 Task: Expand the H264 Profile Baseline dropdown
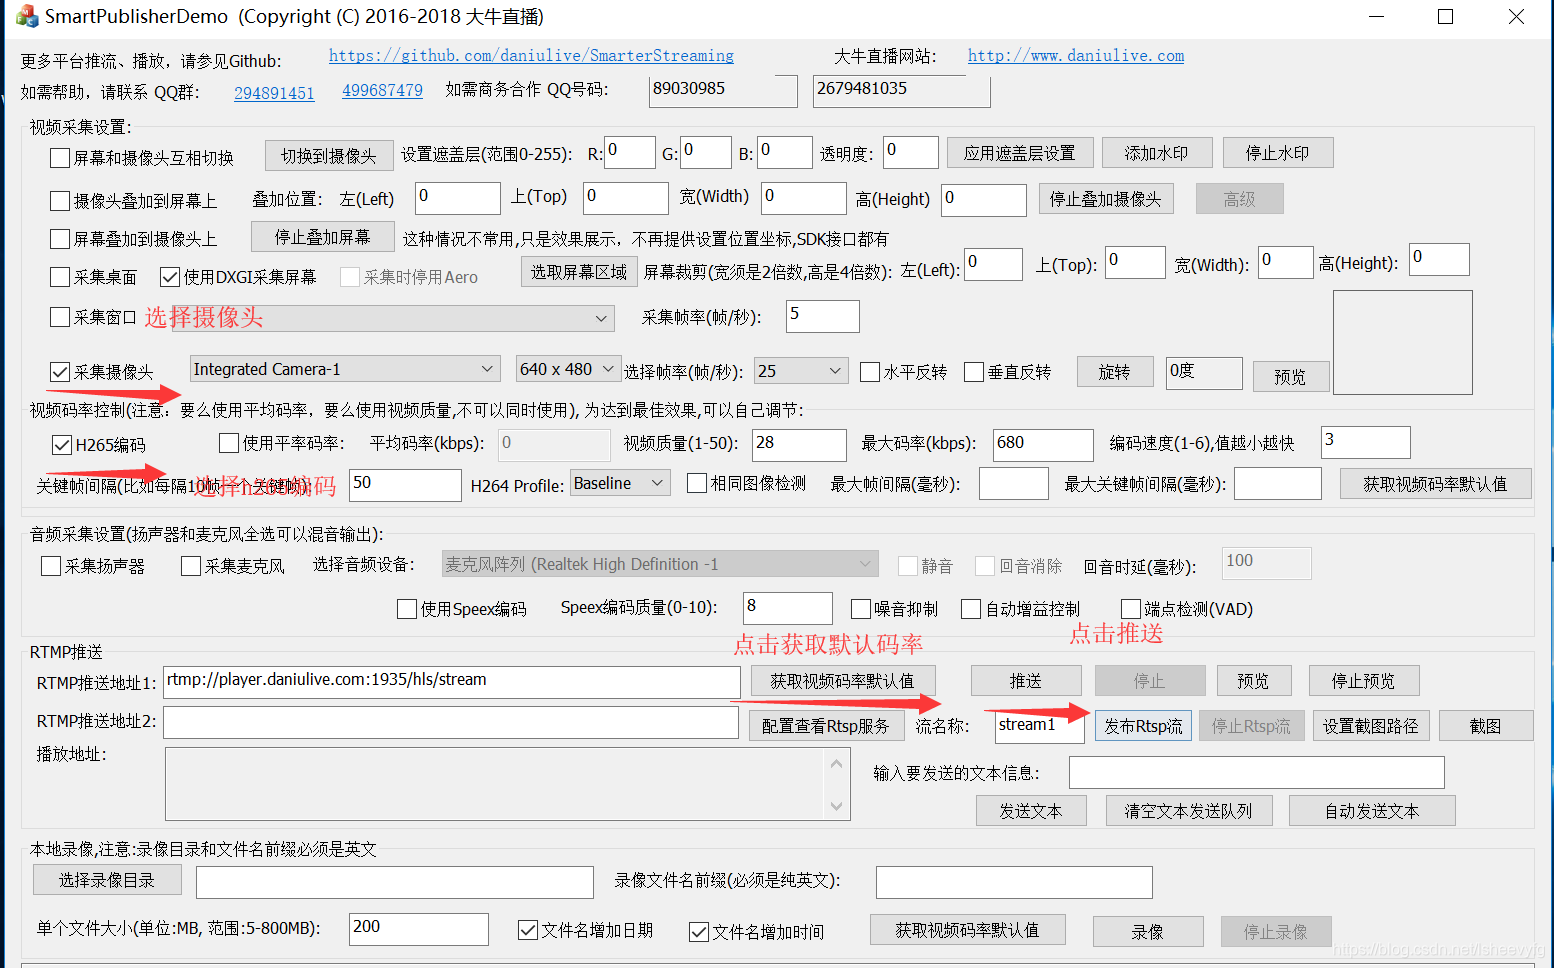click(x=657, y=482)
